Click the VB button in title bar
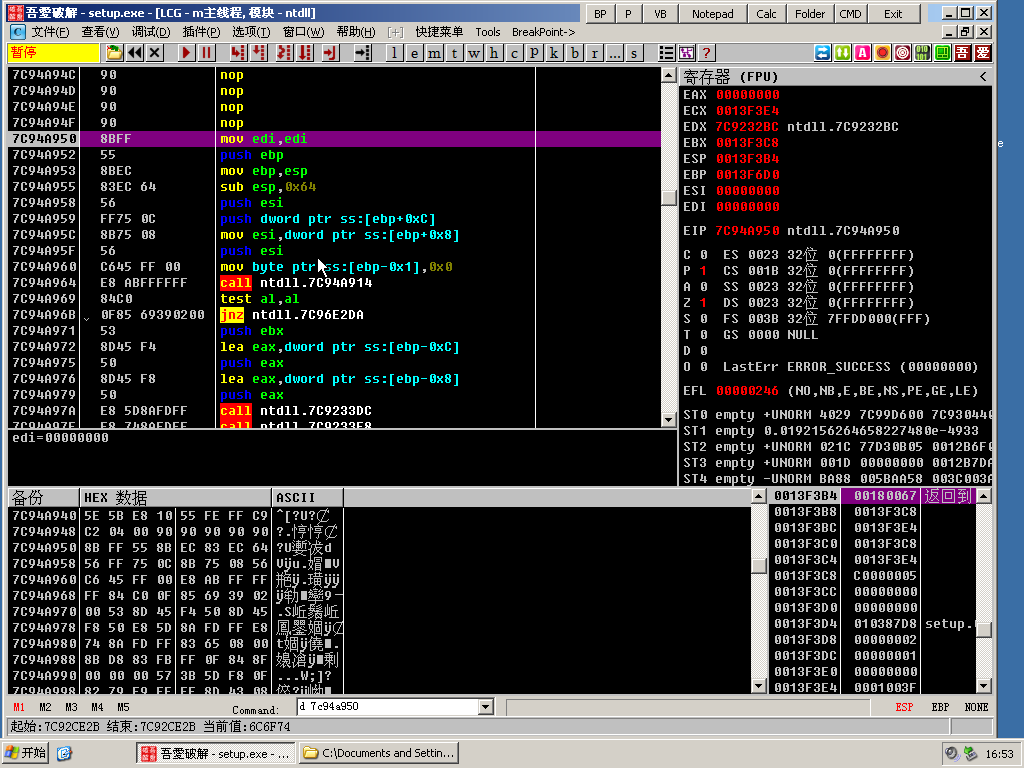The width and height of the screenshot is (1024, 768). (x=660, y=14)
